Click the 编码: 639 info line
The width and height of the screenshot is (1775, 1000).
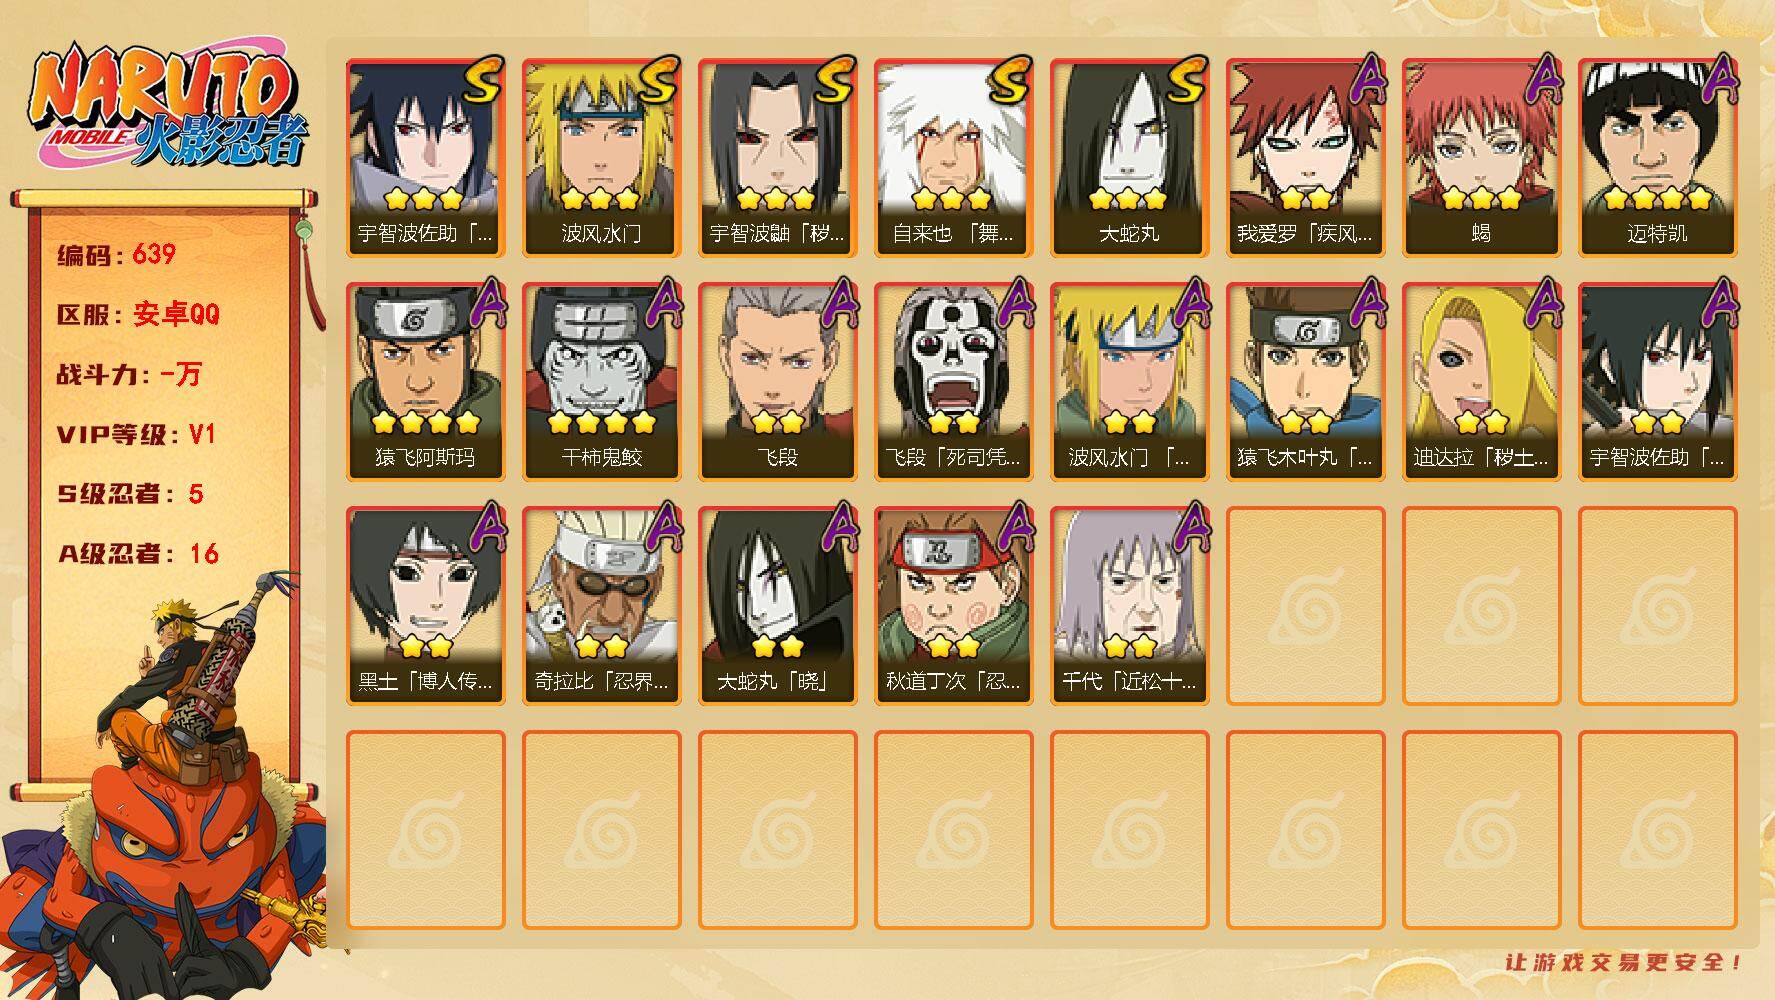[x=116, y=255]
